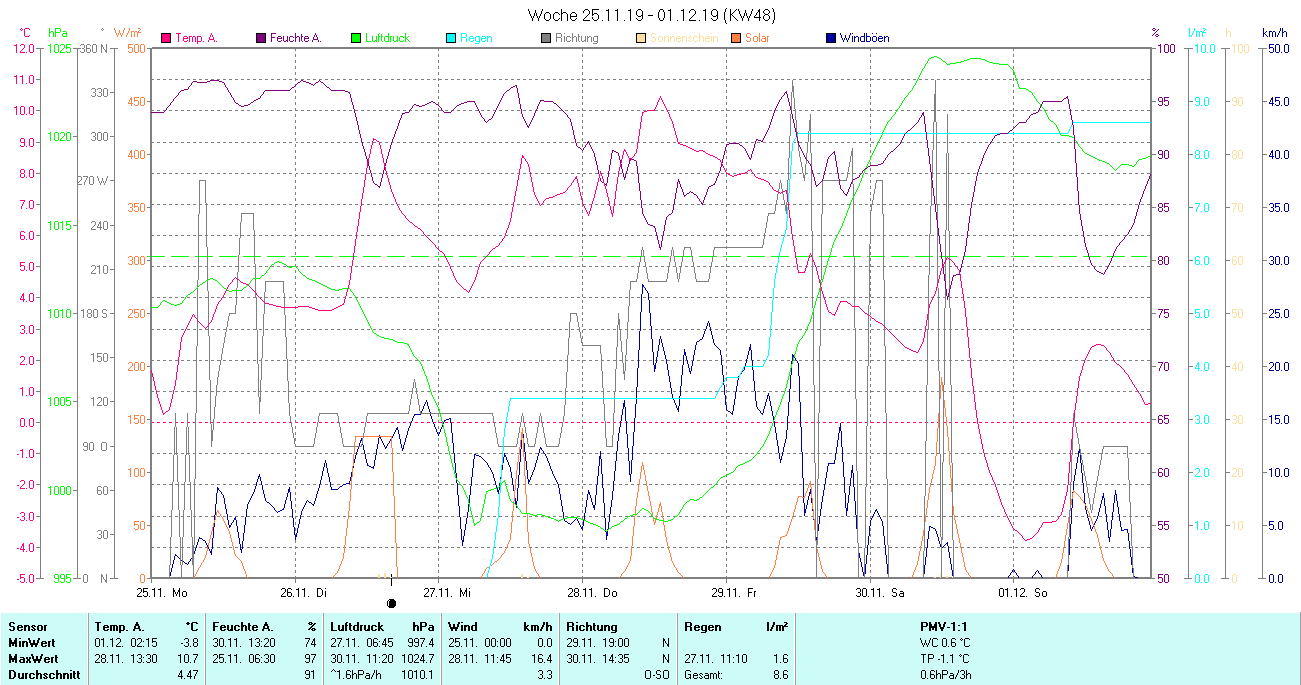1301x685 pixels.
Task: Click the 'Windböen' legend label
Action: click(865, 38)
